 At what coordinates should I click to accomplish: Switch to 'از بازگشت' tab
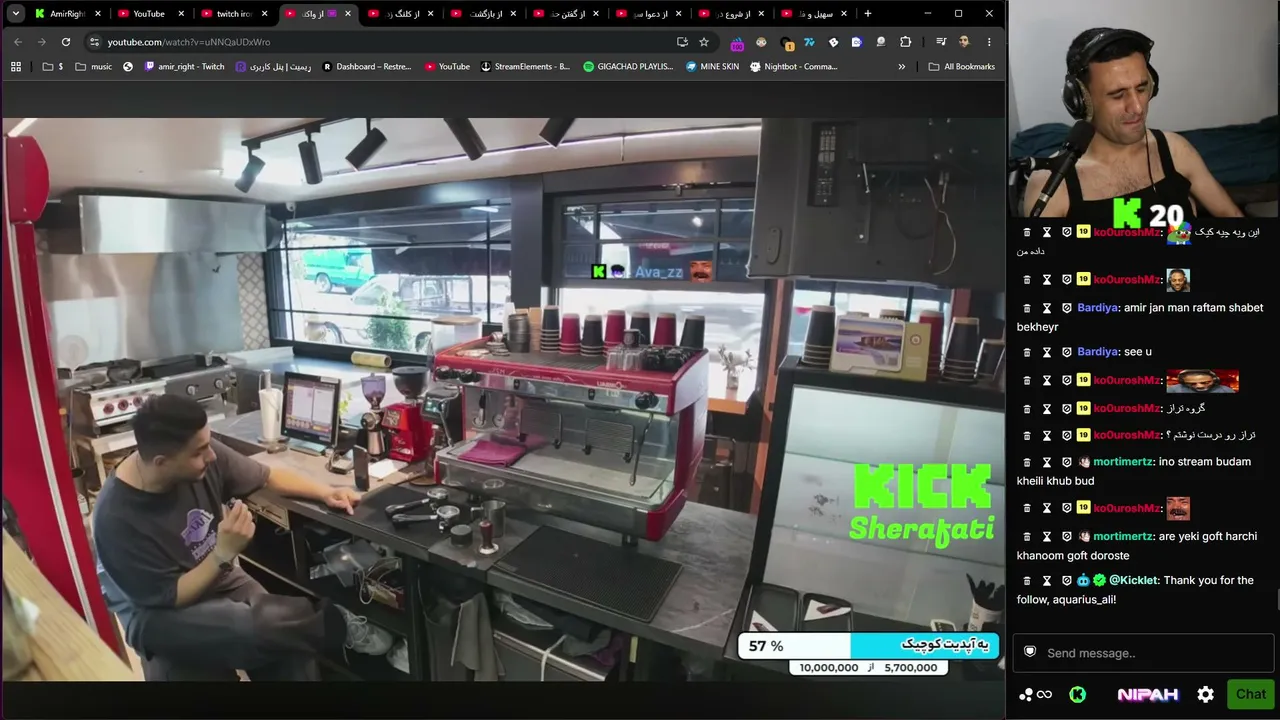(x=482, y=14)
